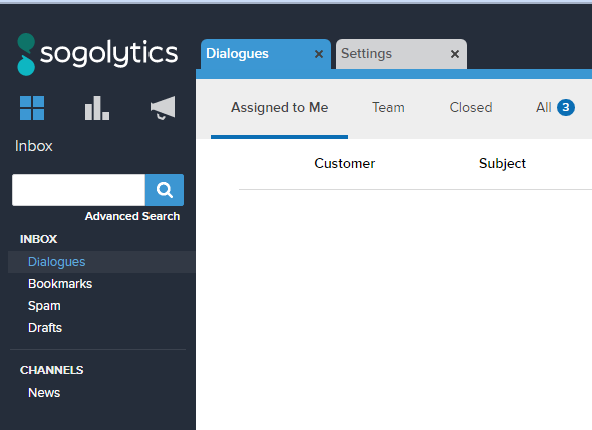Image resolution: width=592 pixels, height=430 pixels.
Task: Open the megaphone announcements icon
Action: (163, 108)
